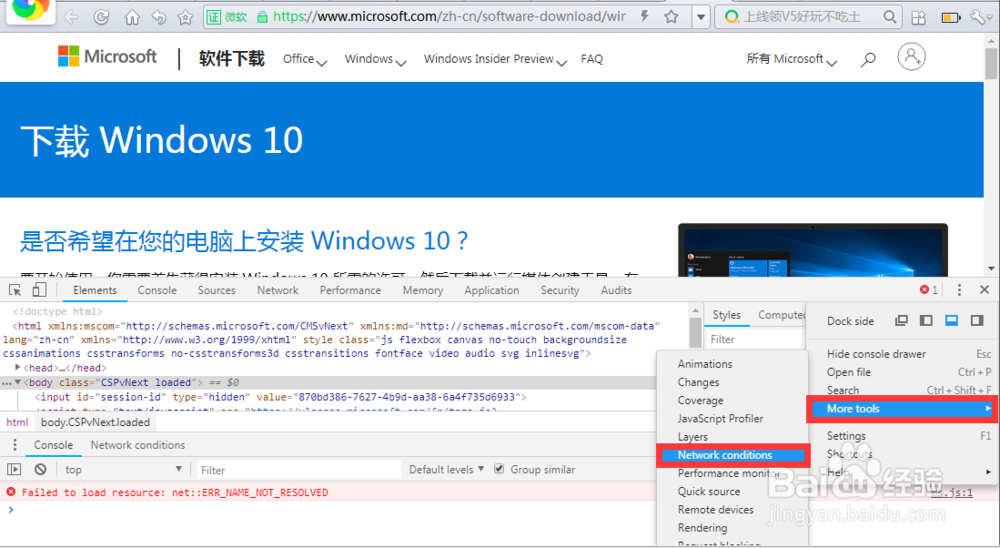This screenshot has height=548, width=1000.
Task: Choose Coverage in More tools submenu
Action: click(x=732, y=401)
